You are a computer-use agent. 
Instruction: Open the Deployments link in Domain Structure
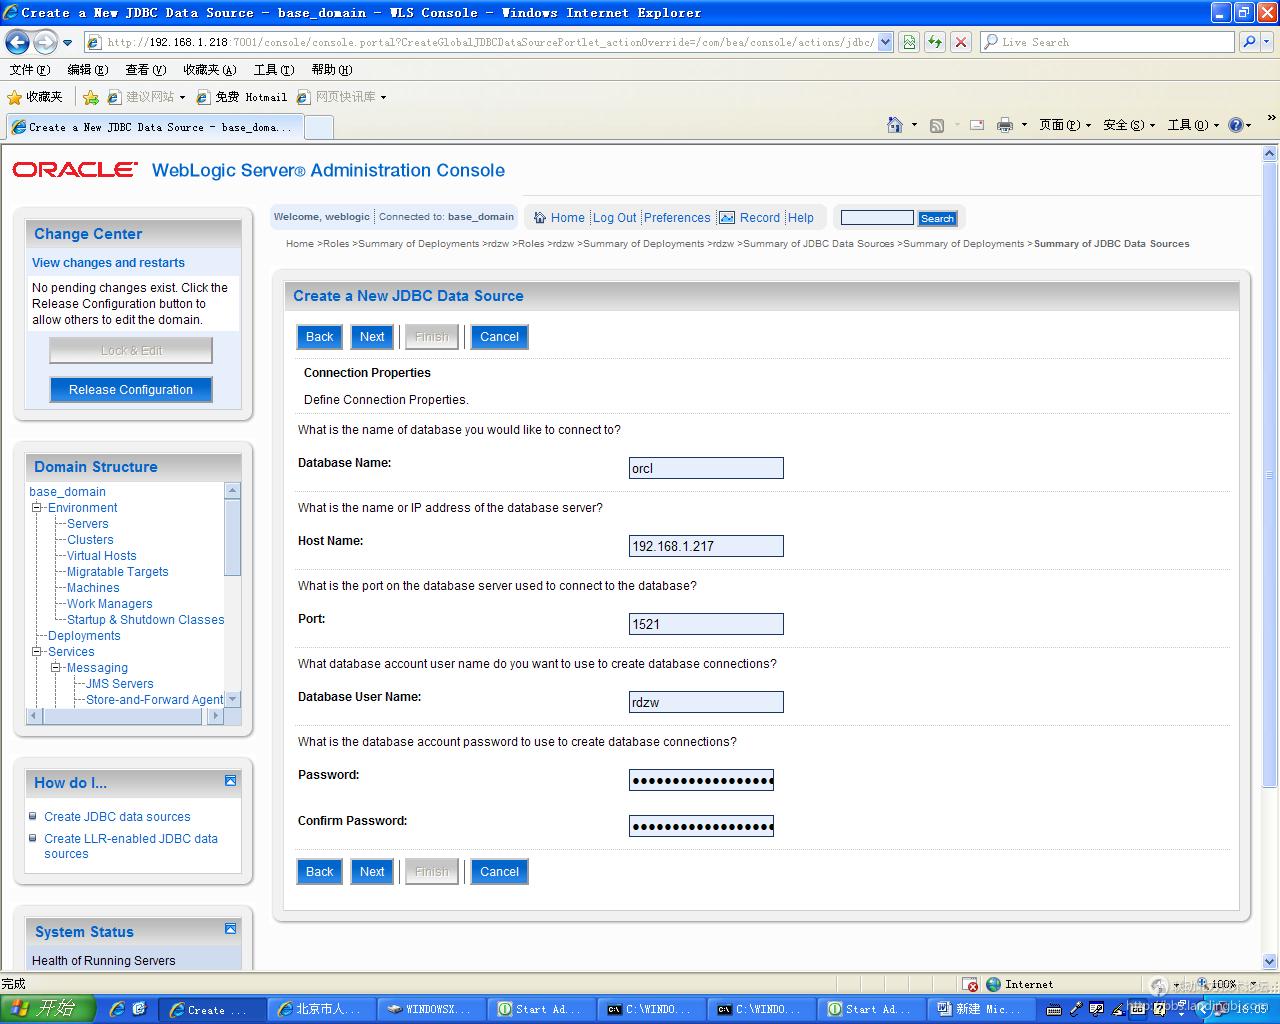pyautogui.click(x=84, y=636)
